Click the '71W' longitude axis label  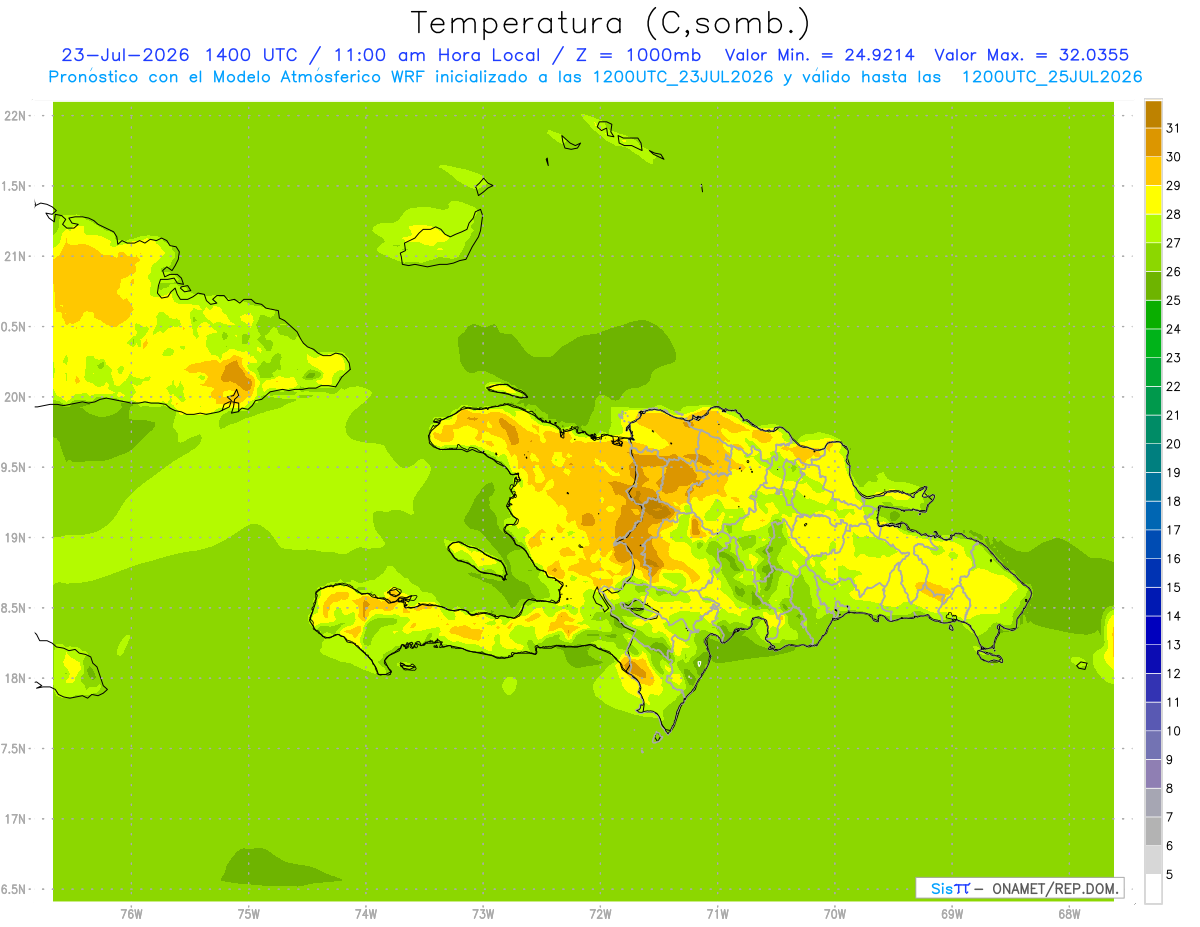tap(717, 914)
